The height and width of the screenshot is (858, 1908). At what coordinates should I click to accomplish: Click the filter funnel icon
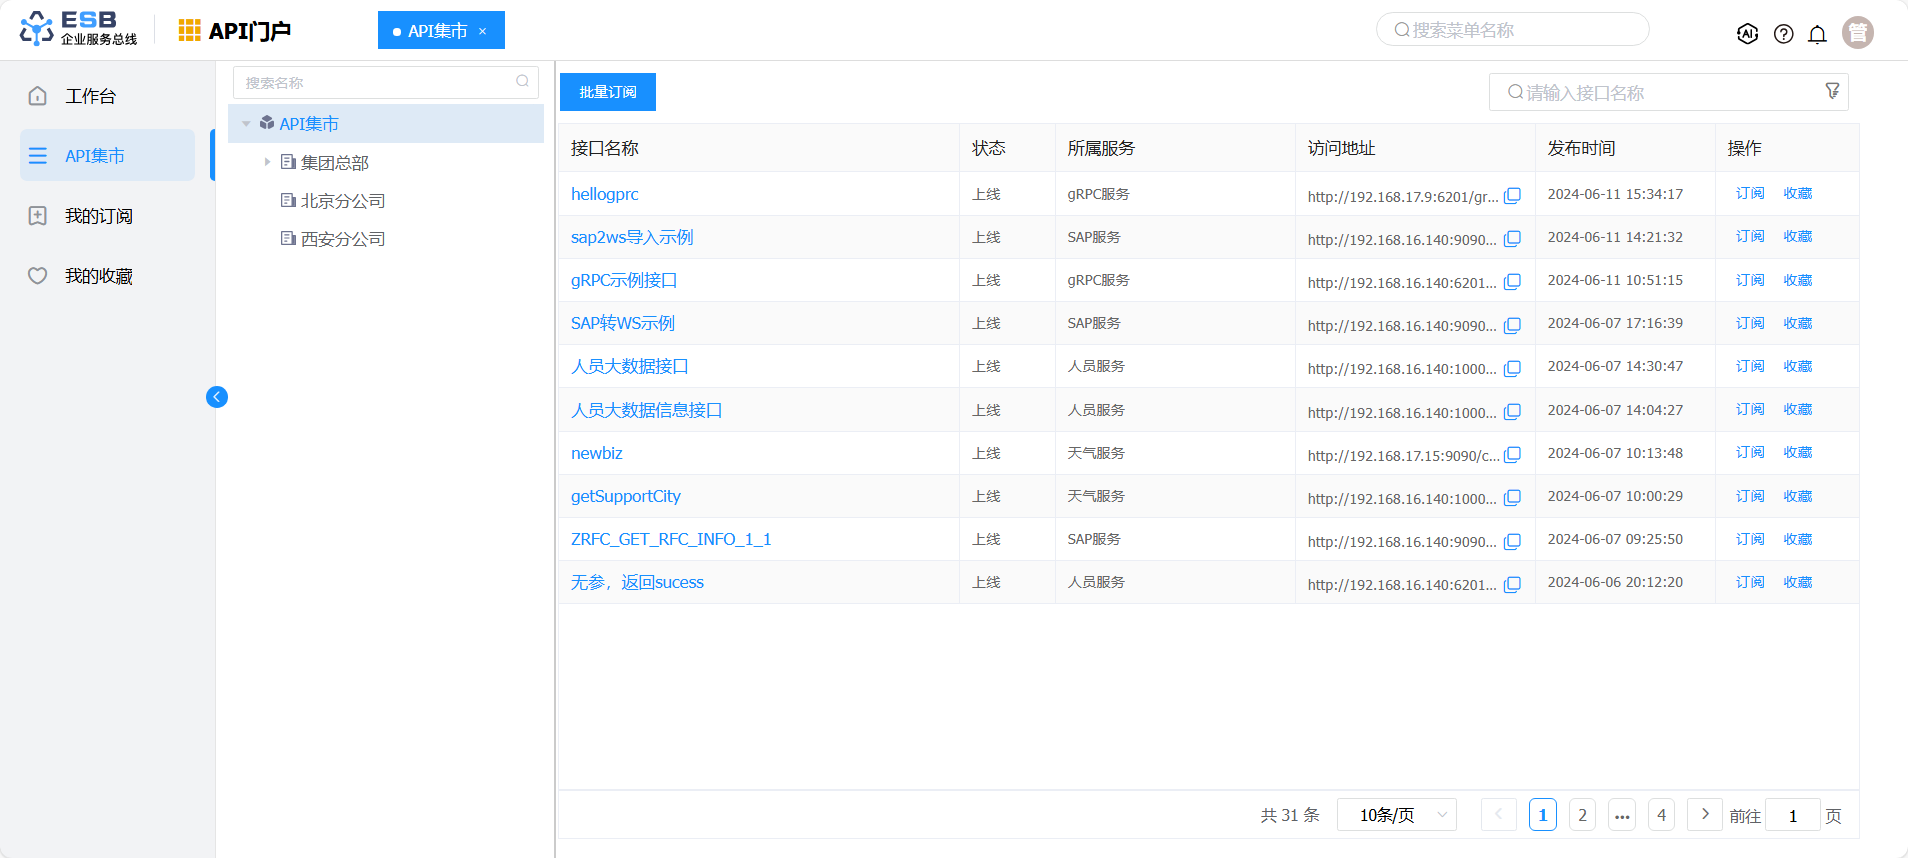(1832, 91)
